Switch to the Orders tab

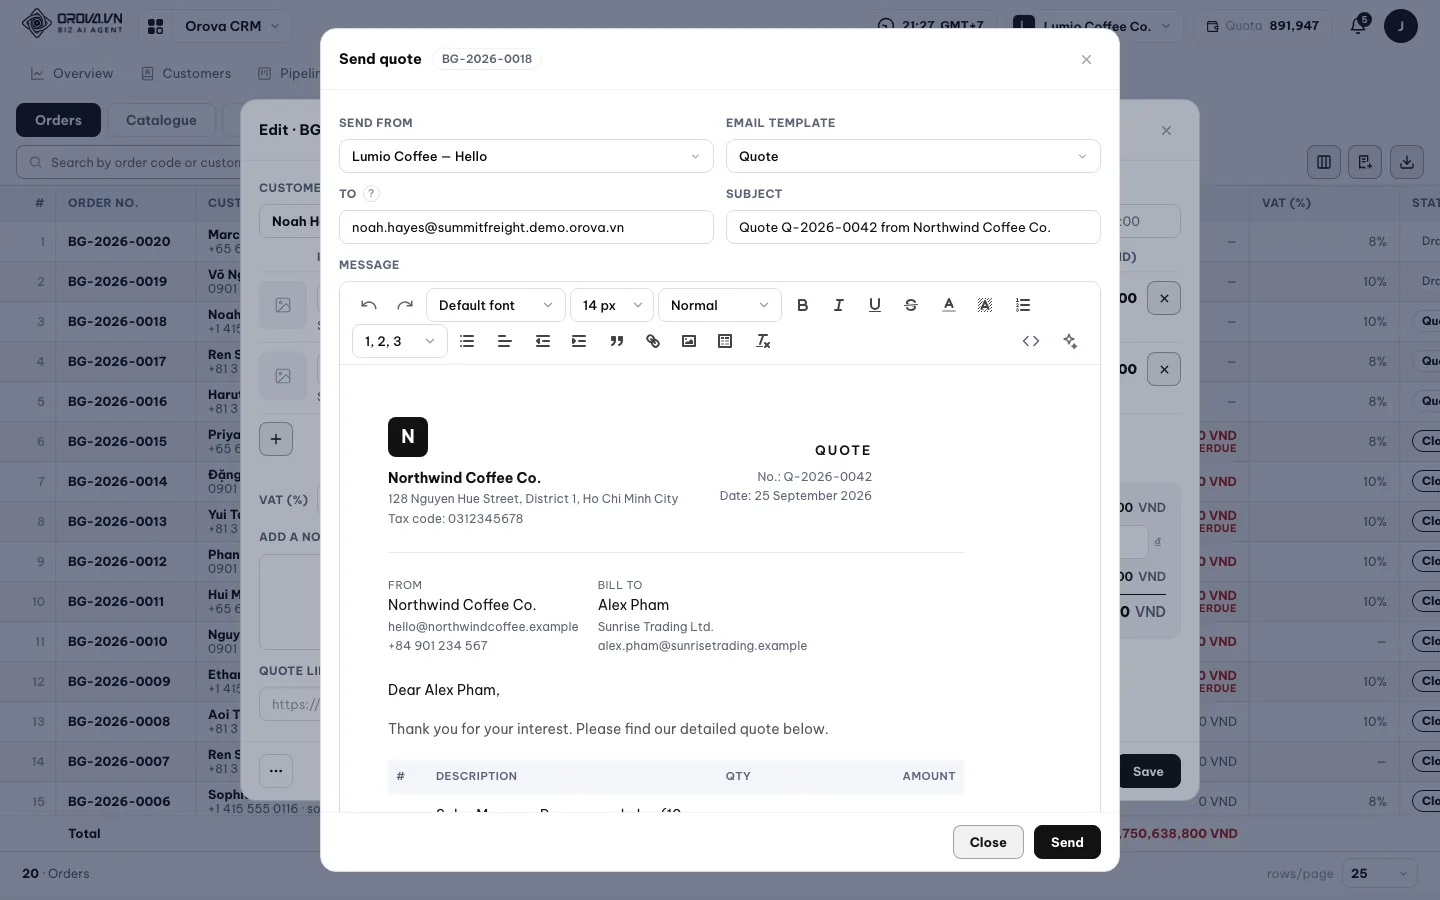(58, 120)
